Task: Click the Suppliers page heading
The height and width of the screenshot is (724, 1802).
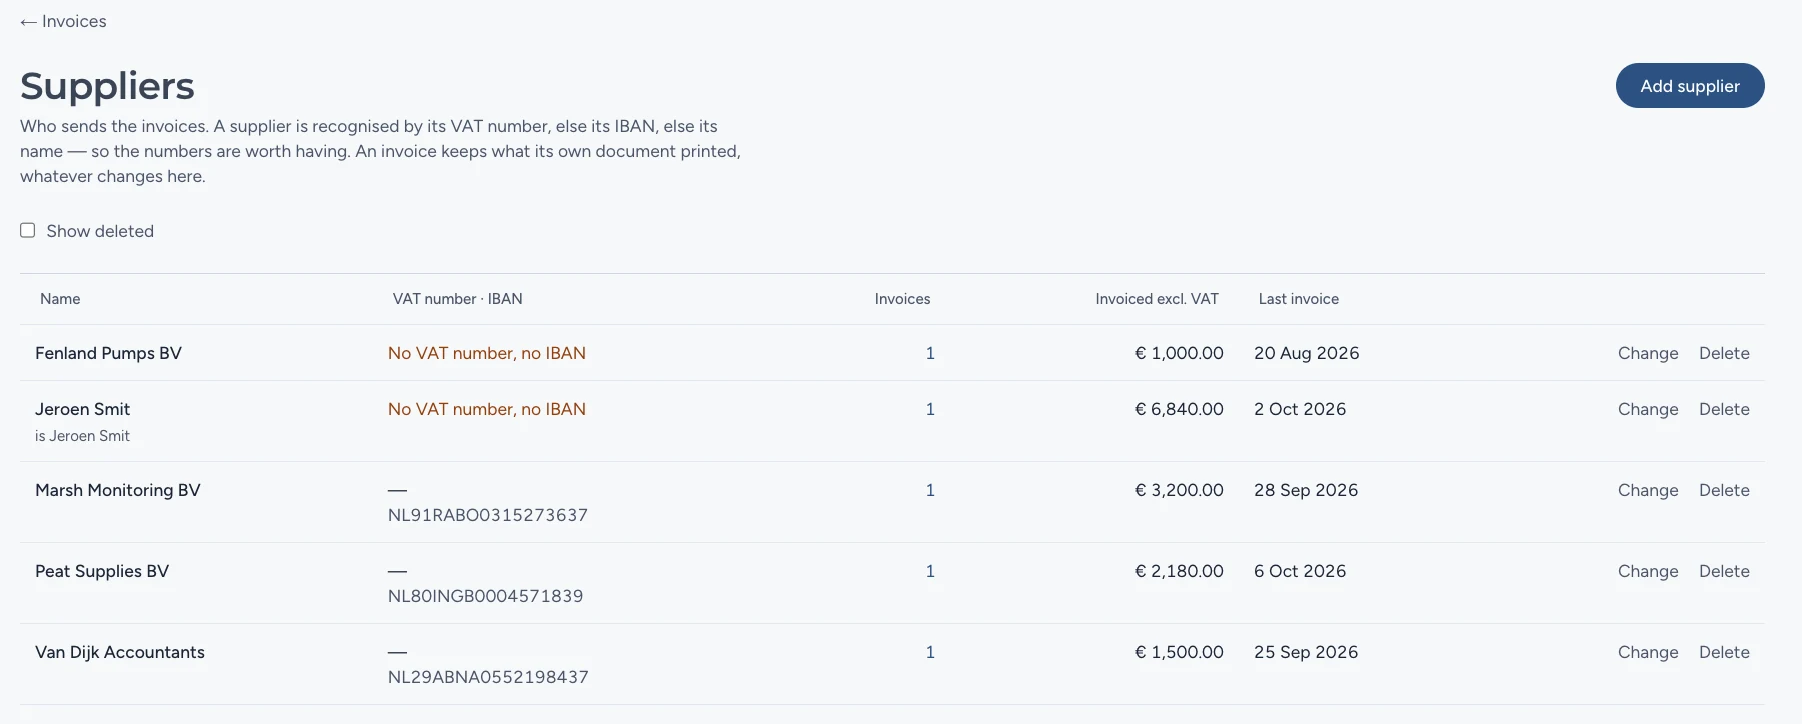Action: click(107, 86)
